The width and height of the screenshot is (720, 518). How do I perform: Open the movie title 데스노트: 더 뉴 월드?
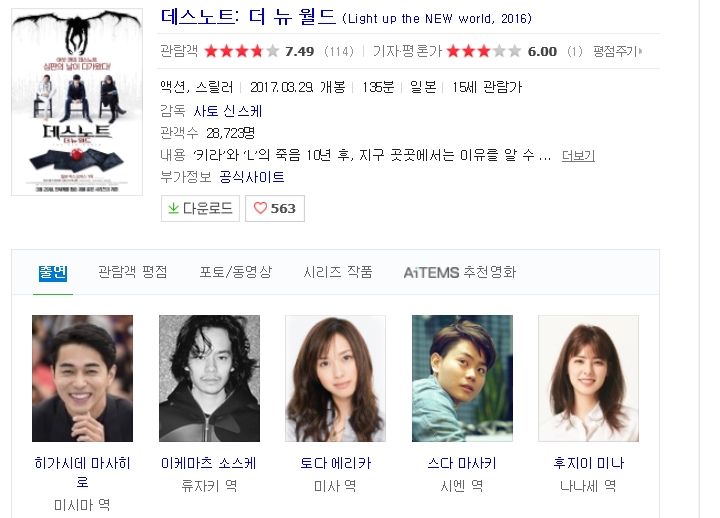point(248,17)
